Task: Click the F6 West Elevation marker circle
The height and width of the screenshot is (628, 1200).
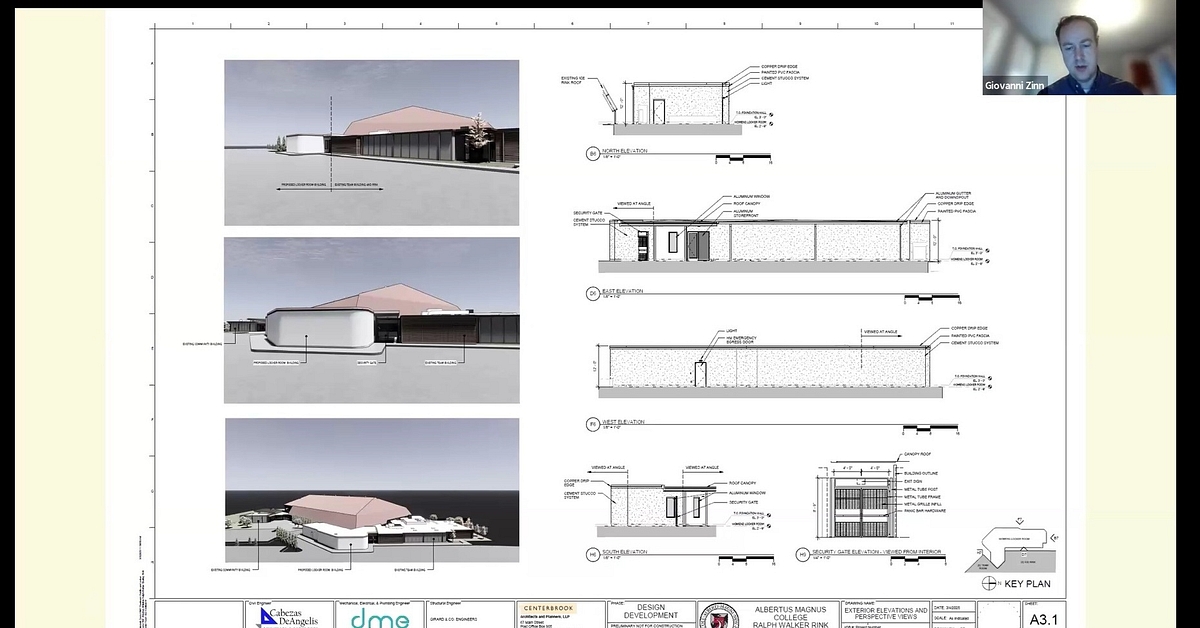Action: 593,425
